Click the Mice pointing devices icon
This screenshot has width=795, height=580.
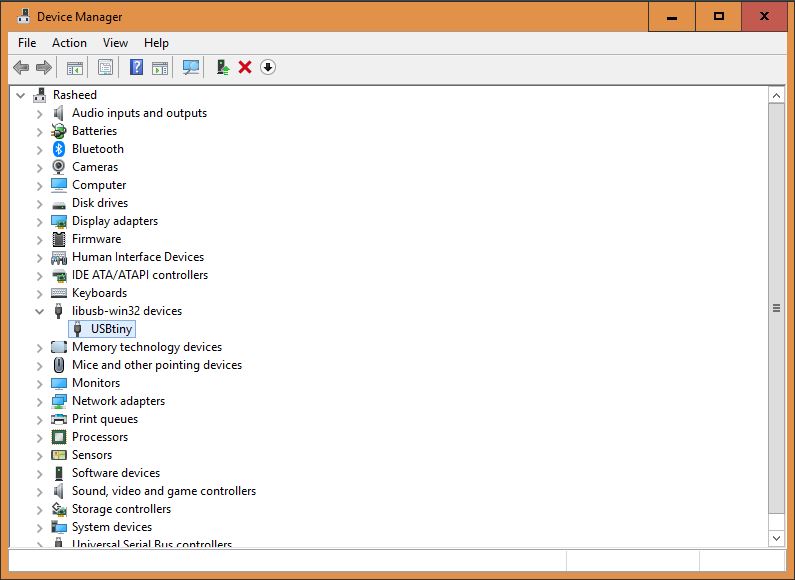(x=59, y=365)
